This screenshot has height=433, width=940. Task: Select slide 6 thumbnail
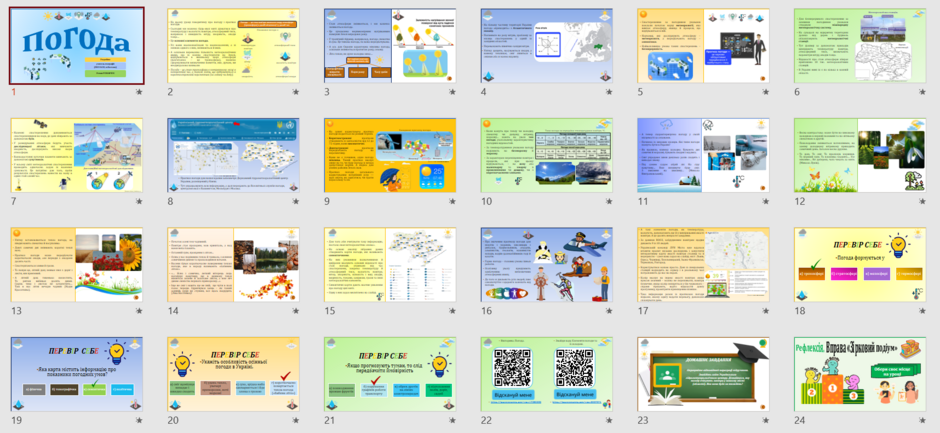point(860,46)
